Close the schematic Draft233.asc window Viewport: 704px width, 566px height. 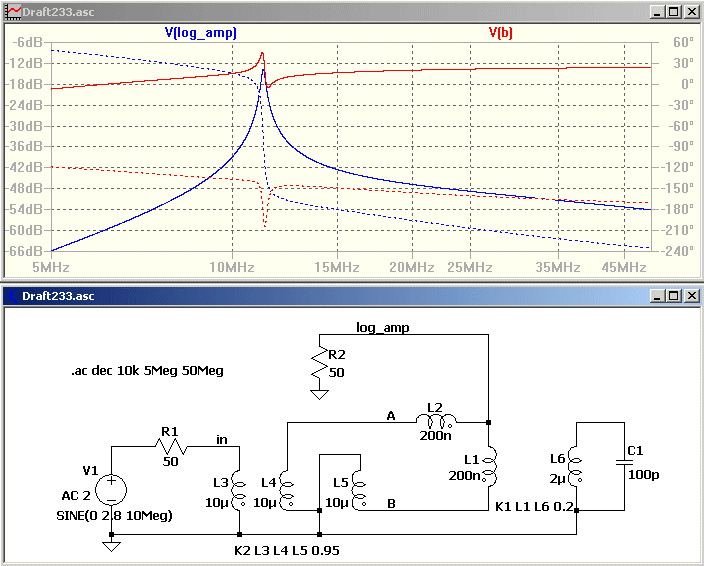point(692,296)
